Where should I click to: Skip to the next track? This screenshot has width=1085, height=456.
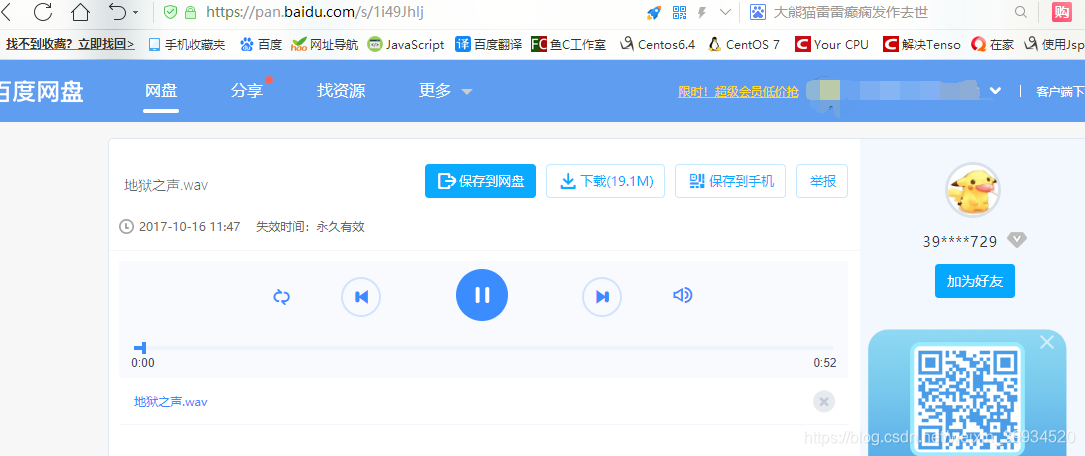click(602, 297)
